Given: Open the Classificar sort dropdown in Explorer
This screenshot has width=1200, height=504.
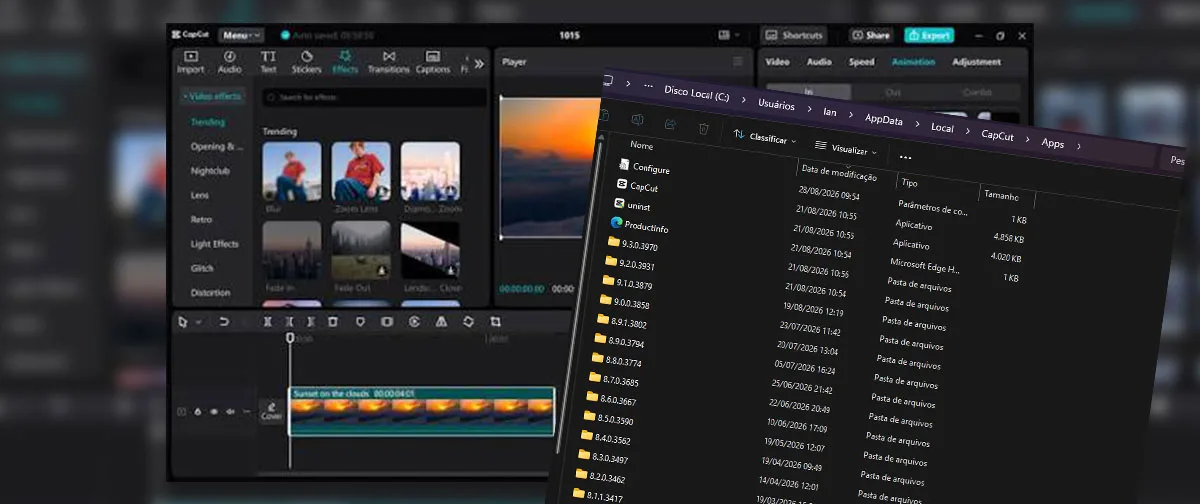Looking at the screenshot, I should [x=765, y=136].
